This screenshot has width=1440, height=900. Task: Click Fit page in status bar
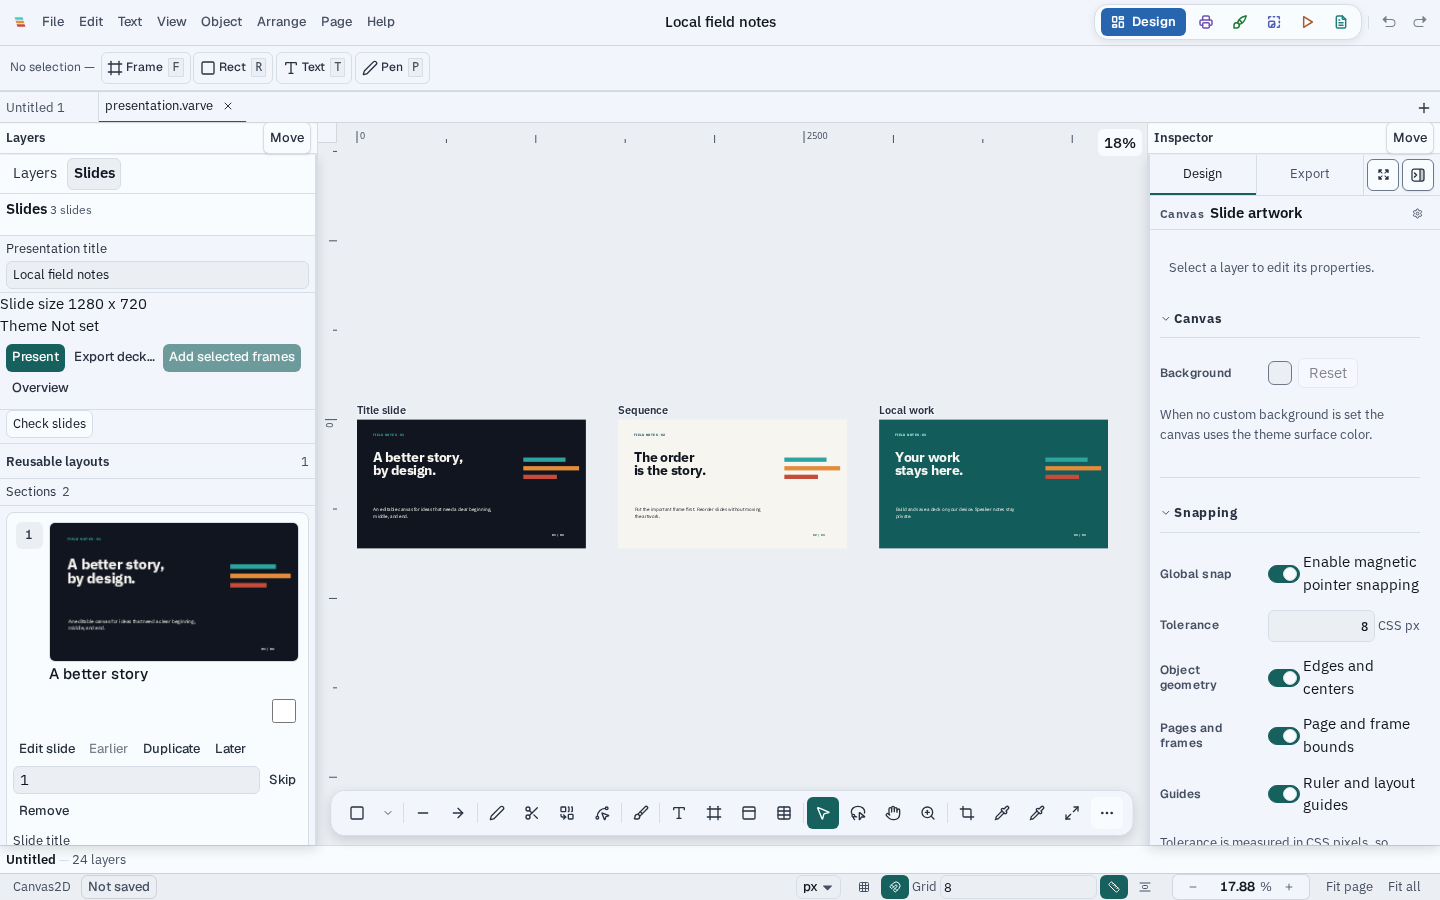pyautogui.click(x=1349, y=887)
